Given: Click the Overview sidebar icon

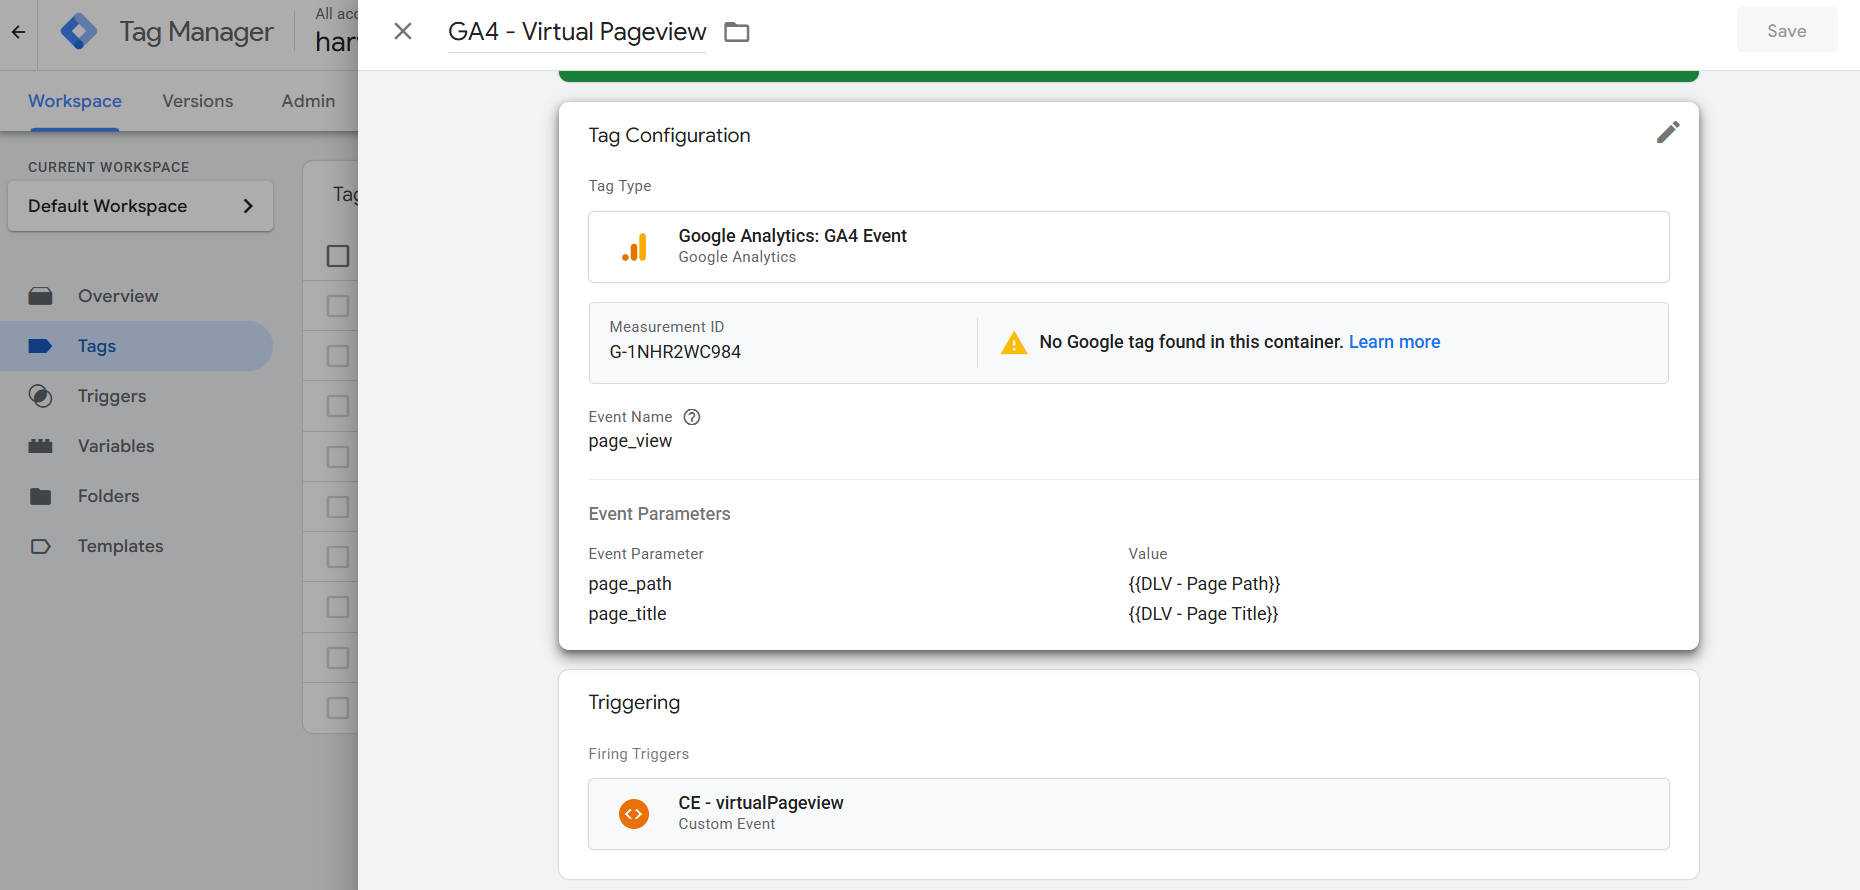Looking at the screenshot, I should click(x=40, y=296).
